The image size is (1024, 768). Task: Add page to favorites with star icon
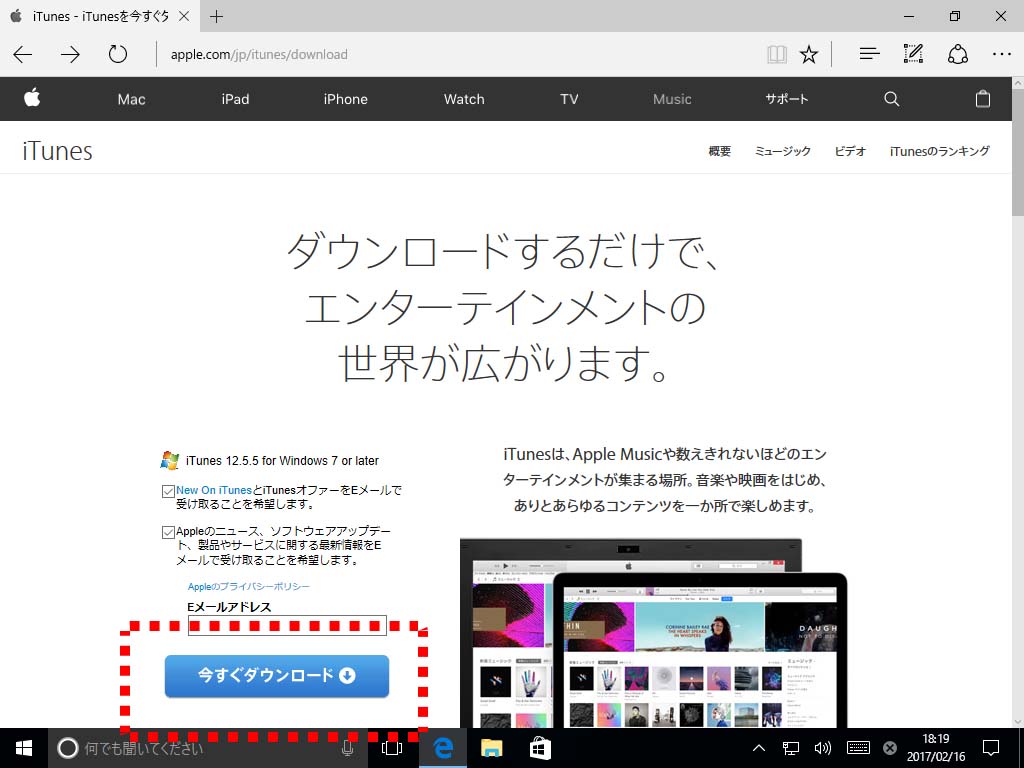tap(809, 55)
